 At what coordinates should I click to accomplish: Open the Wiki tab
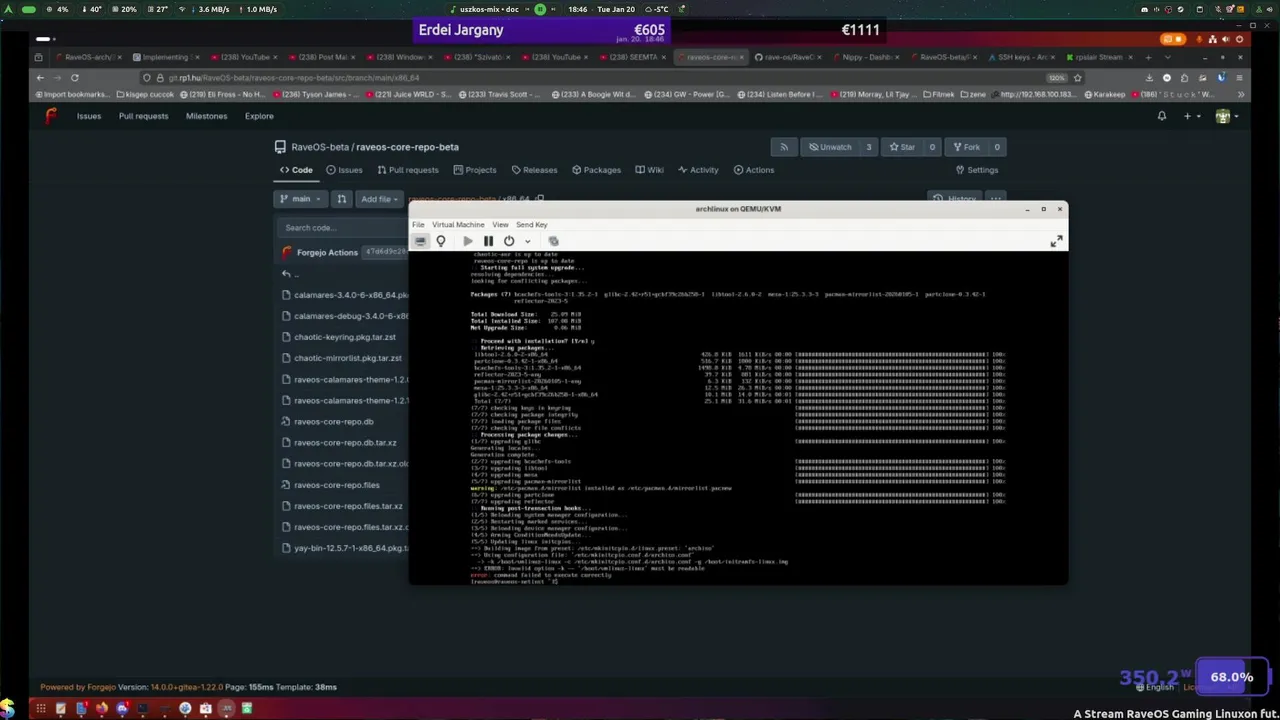click(x=648, y=170)
